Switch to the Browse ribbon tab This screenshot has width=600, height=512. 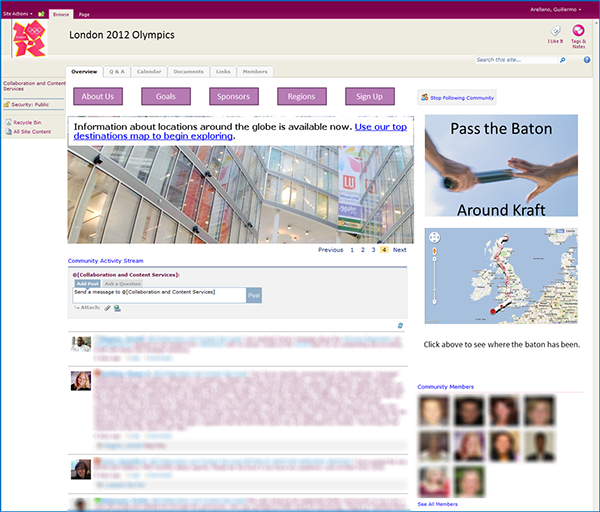[61, 15]
